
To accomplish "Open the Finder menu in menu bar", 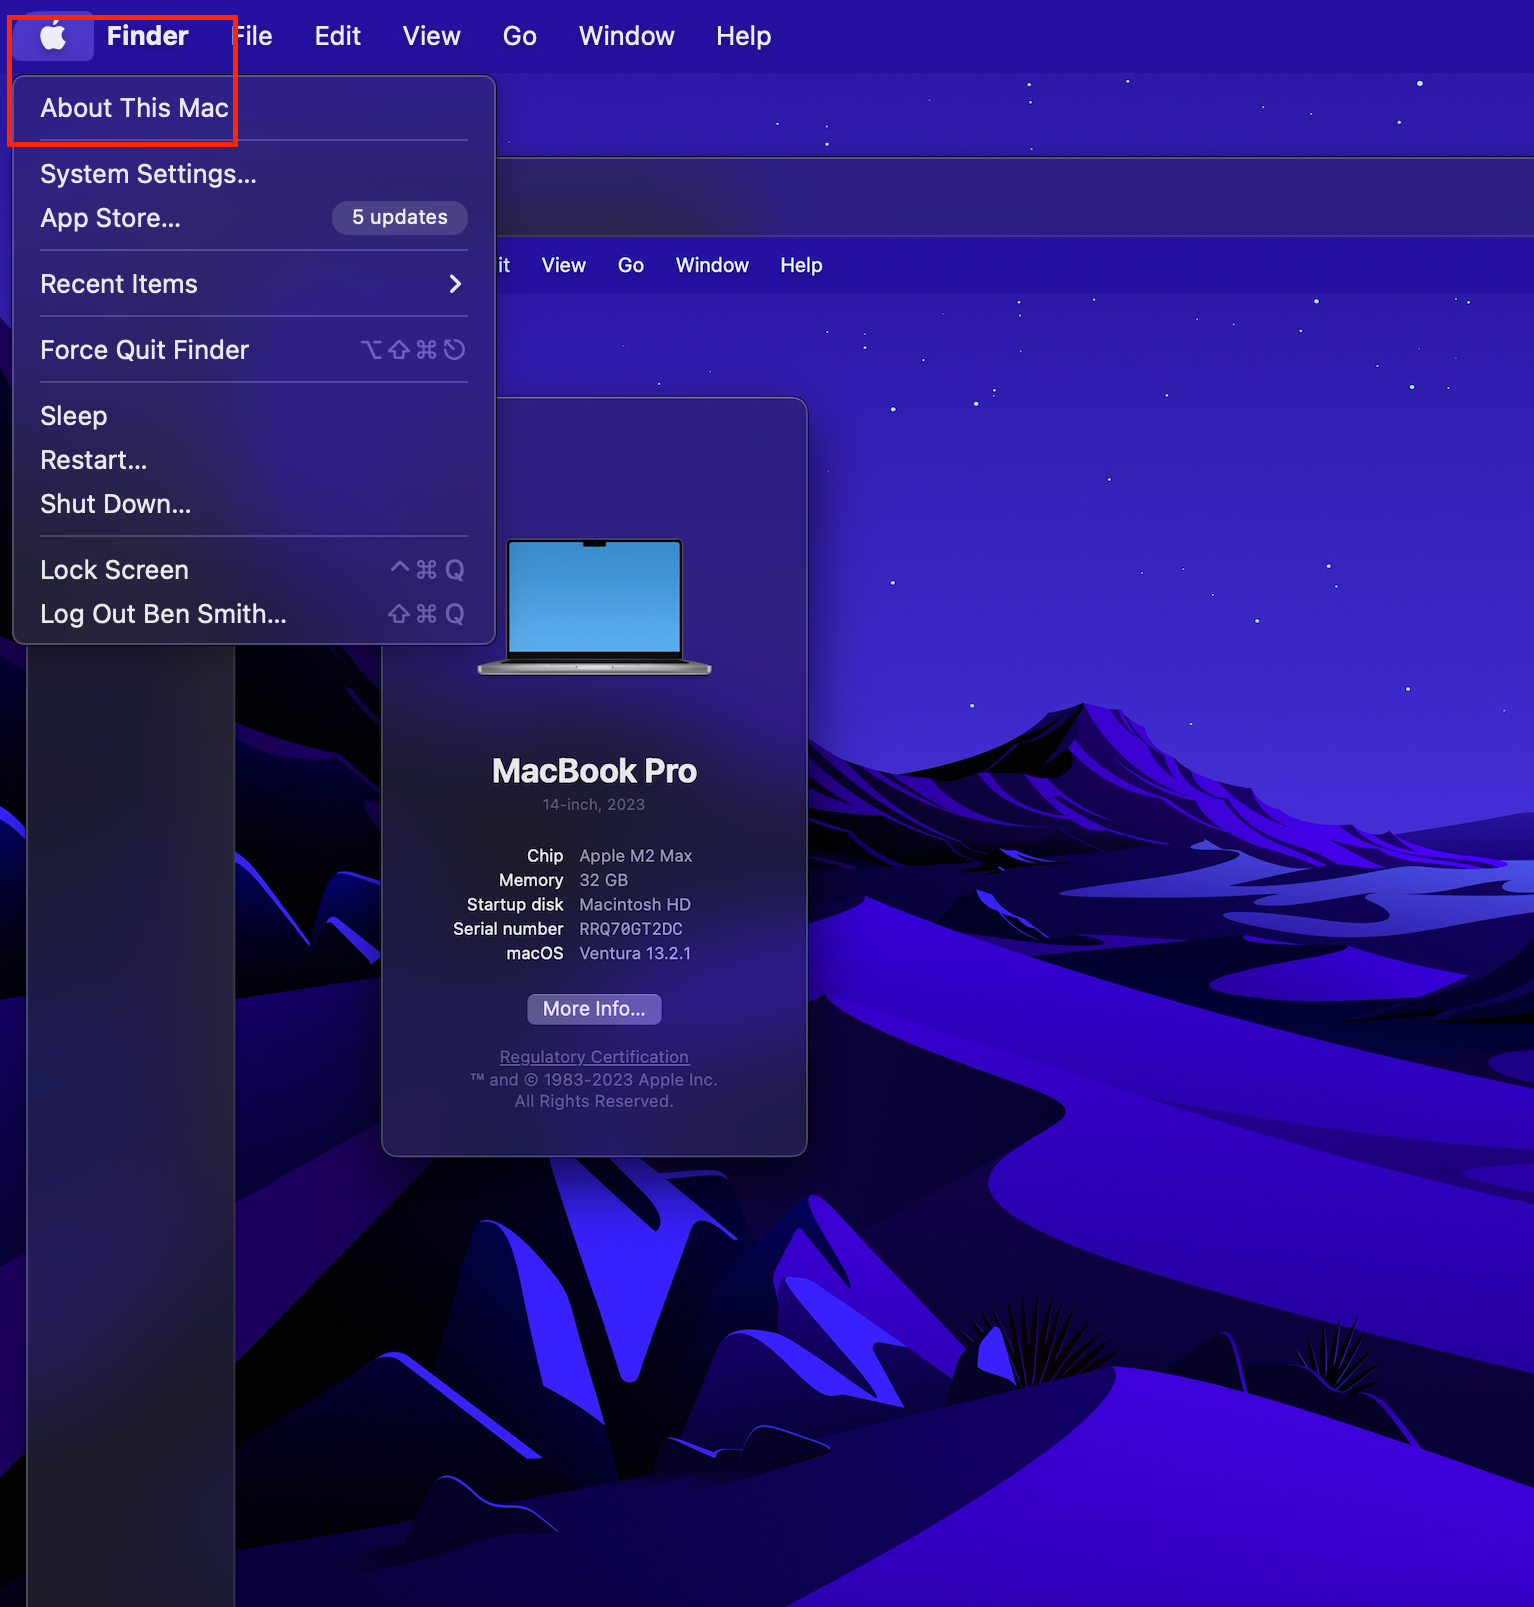I will (147, 36).
